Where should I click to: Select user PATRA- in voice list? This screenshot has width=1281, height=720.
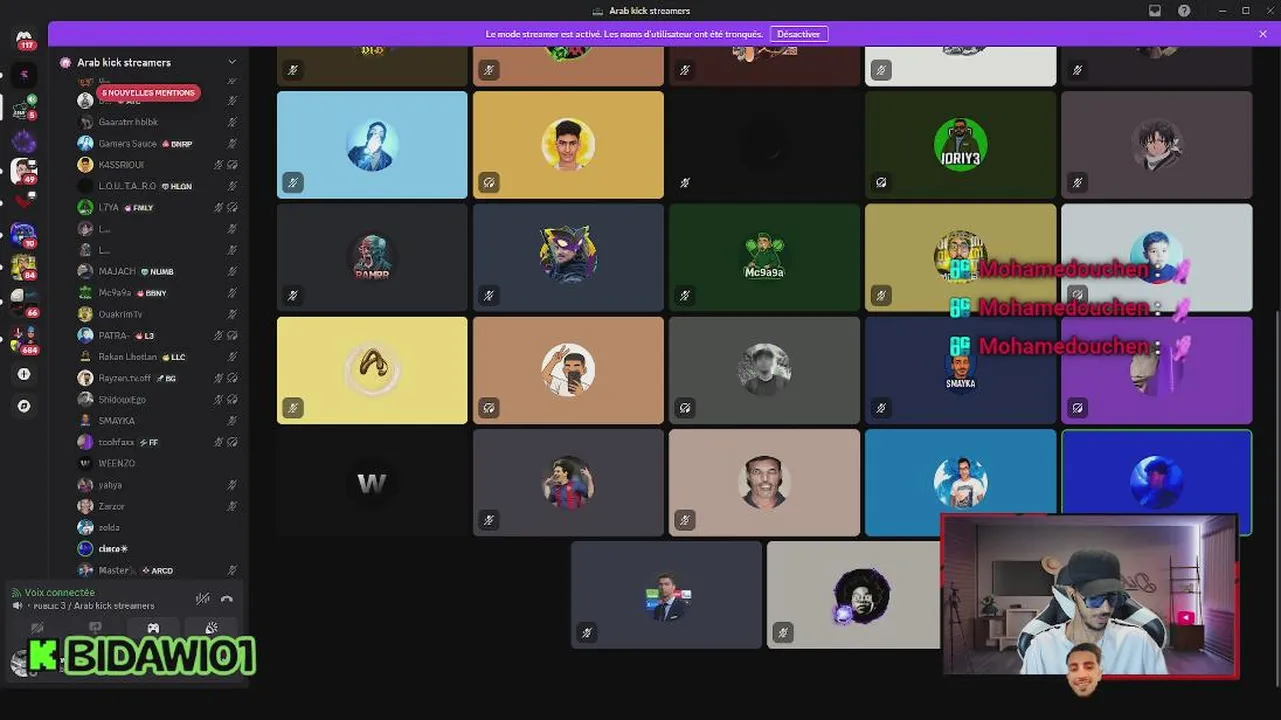[x=157, y=335]
